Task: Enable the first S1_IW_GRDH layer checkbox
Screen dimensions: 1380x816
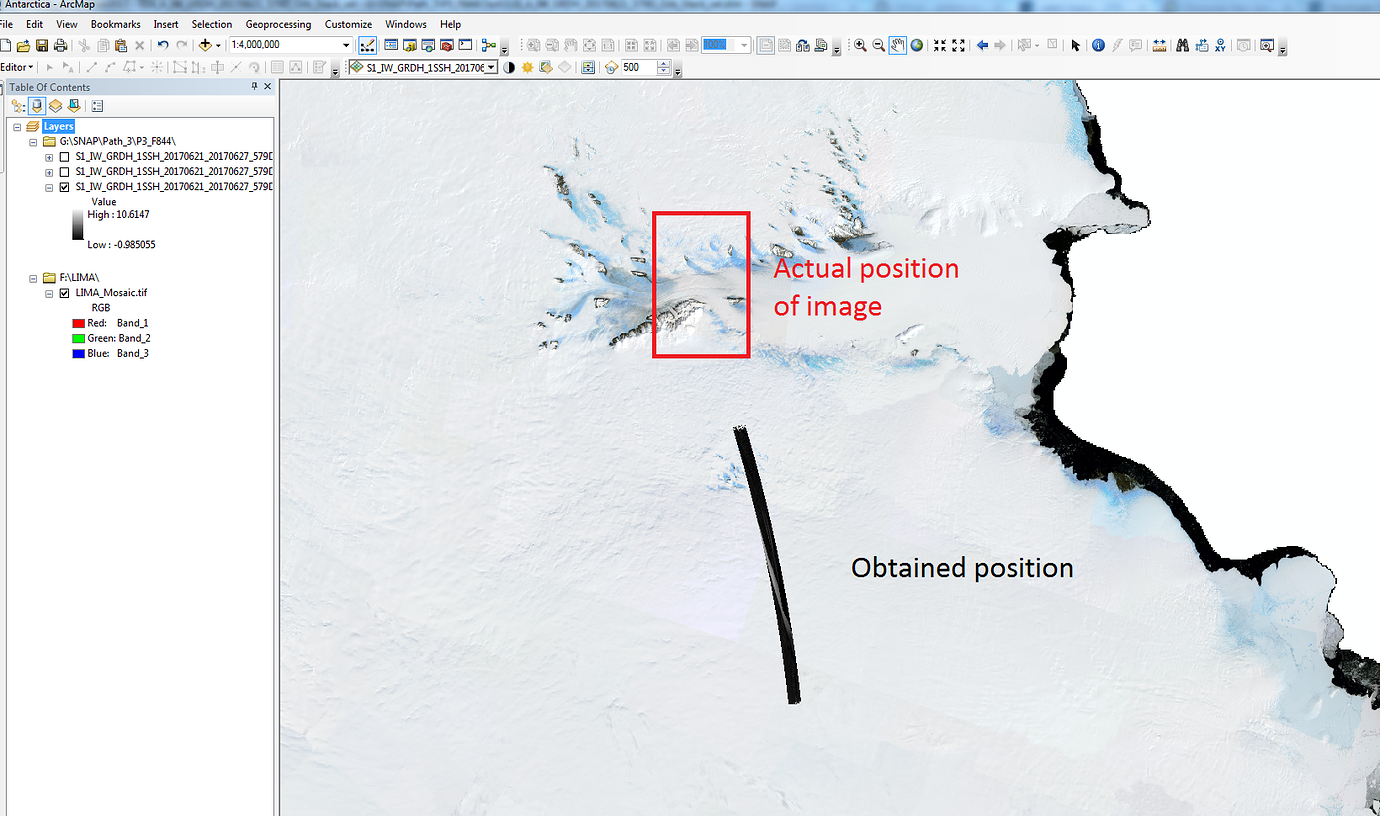Action: click(x=65, y=158)
